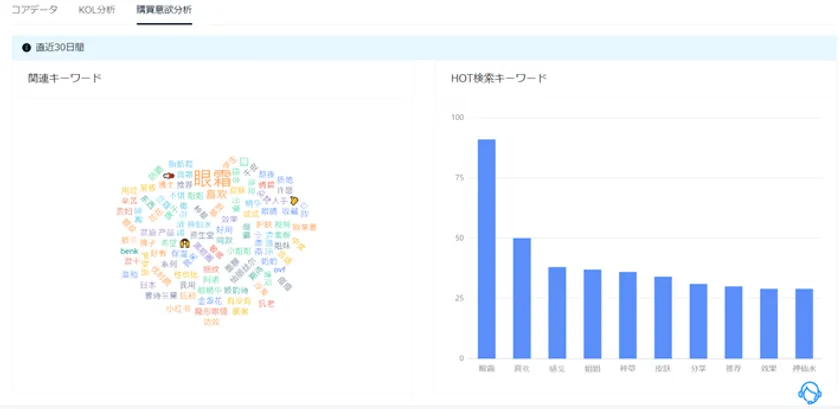
Task: Click the info icon beside 直近30日間
Action: point(26,48)
